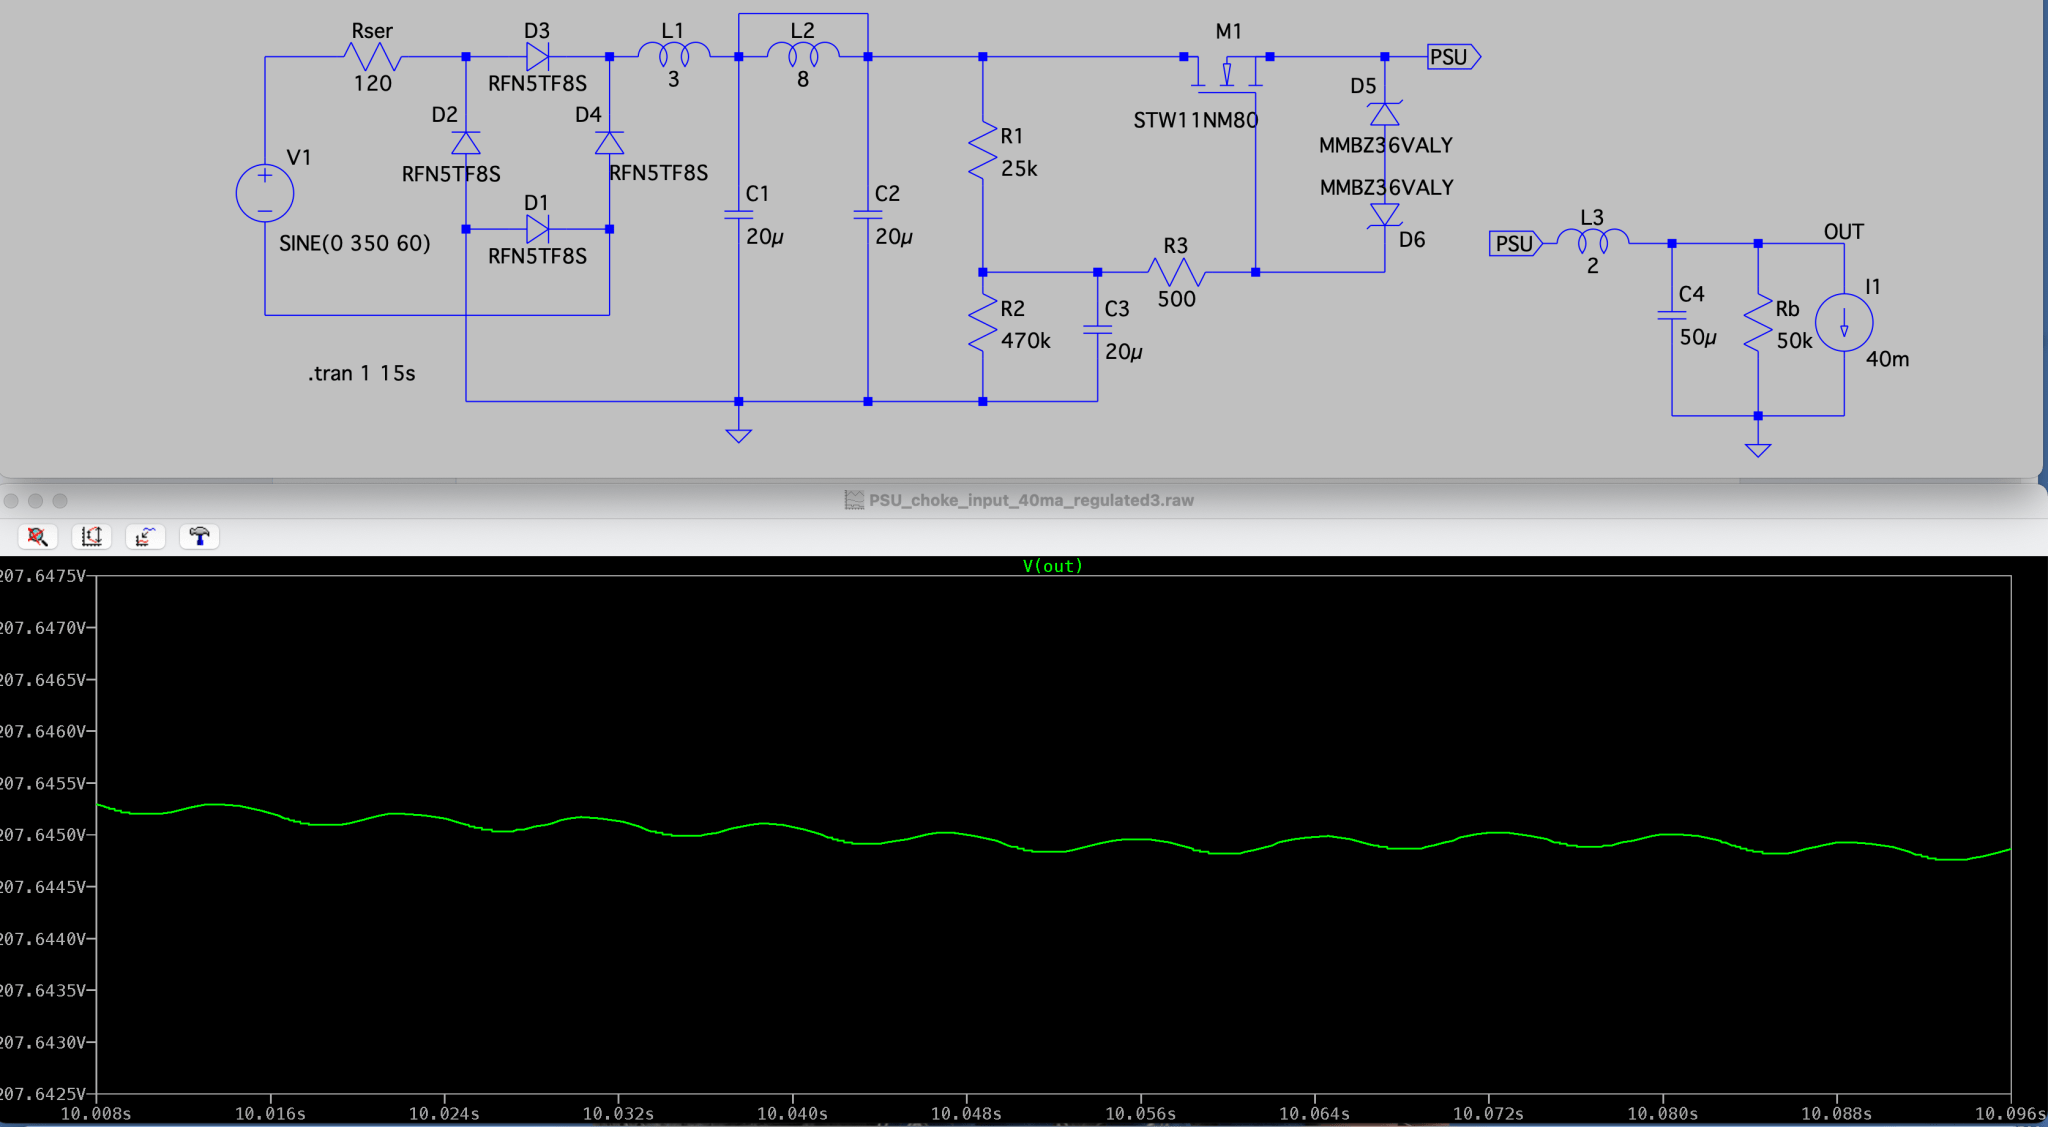
Task: Select the V1 voltage source symbol
Action: click(265, 193)
